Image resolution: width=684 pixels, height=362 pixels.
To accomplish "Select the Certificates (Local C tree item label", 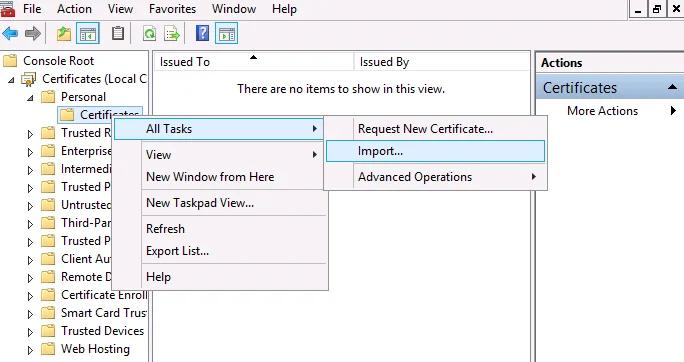I will tap(94, 79).
